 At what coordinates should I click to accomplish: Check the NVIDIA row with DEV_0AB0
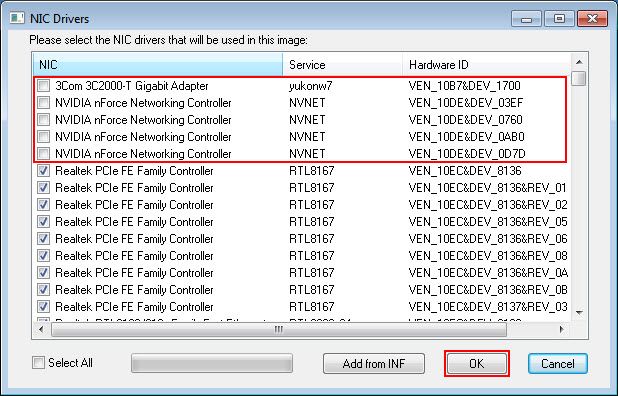point(43,137)
